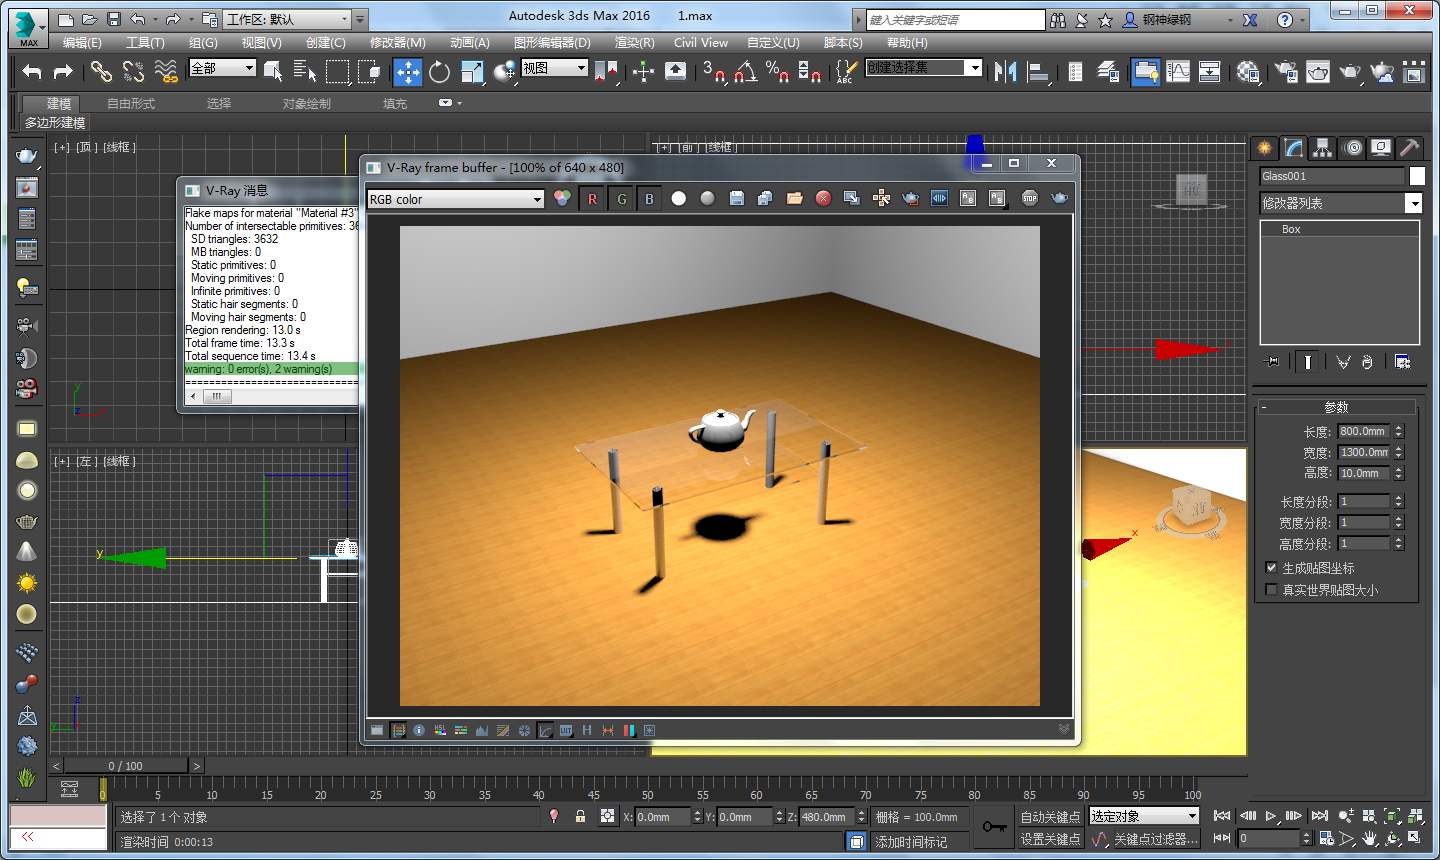
Task: Enable 真实世界贴图大小 checkbox
Action: click(x=1271, y=590)
